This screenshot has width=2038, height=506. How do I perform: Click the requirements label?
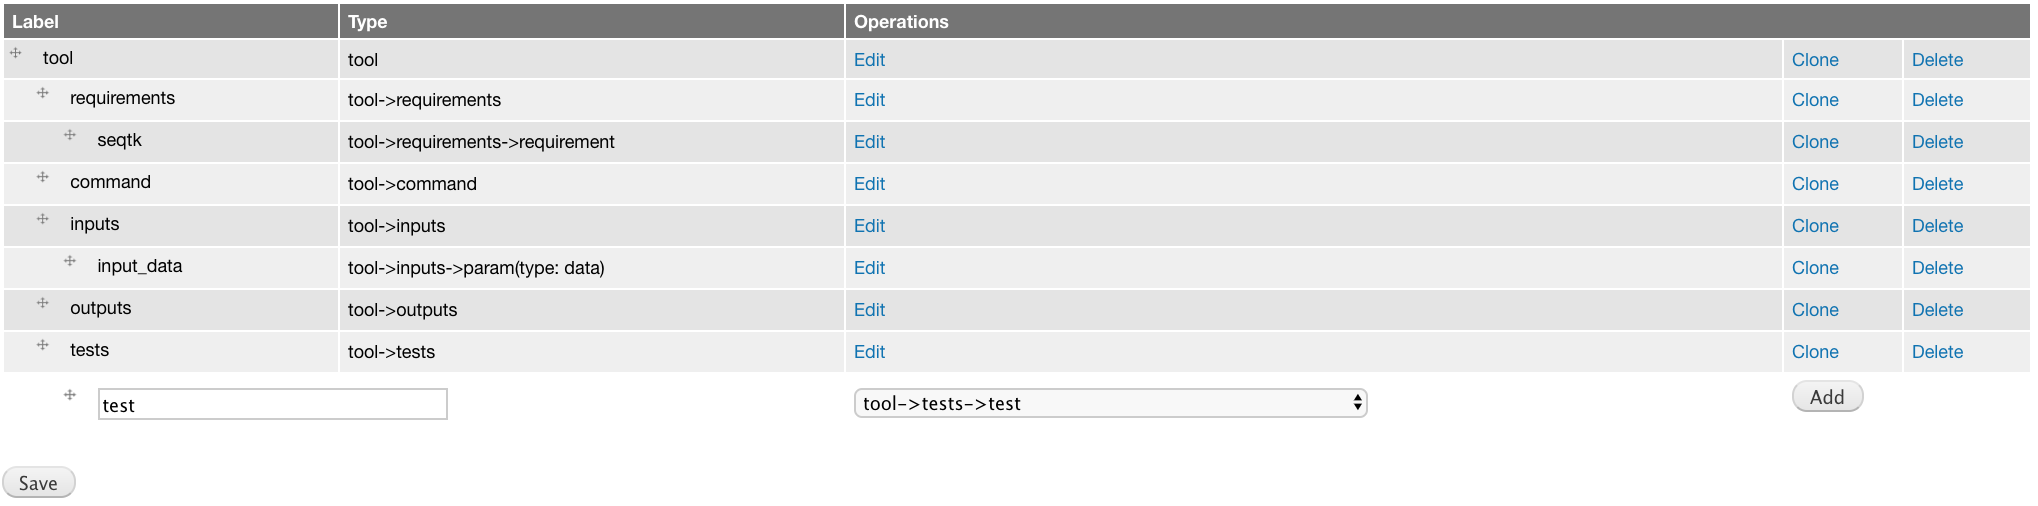(122, 98)
